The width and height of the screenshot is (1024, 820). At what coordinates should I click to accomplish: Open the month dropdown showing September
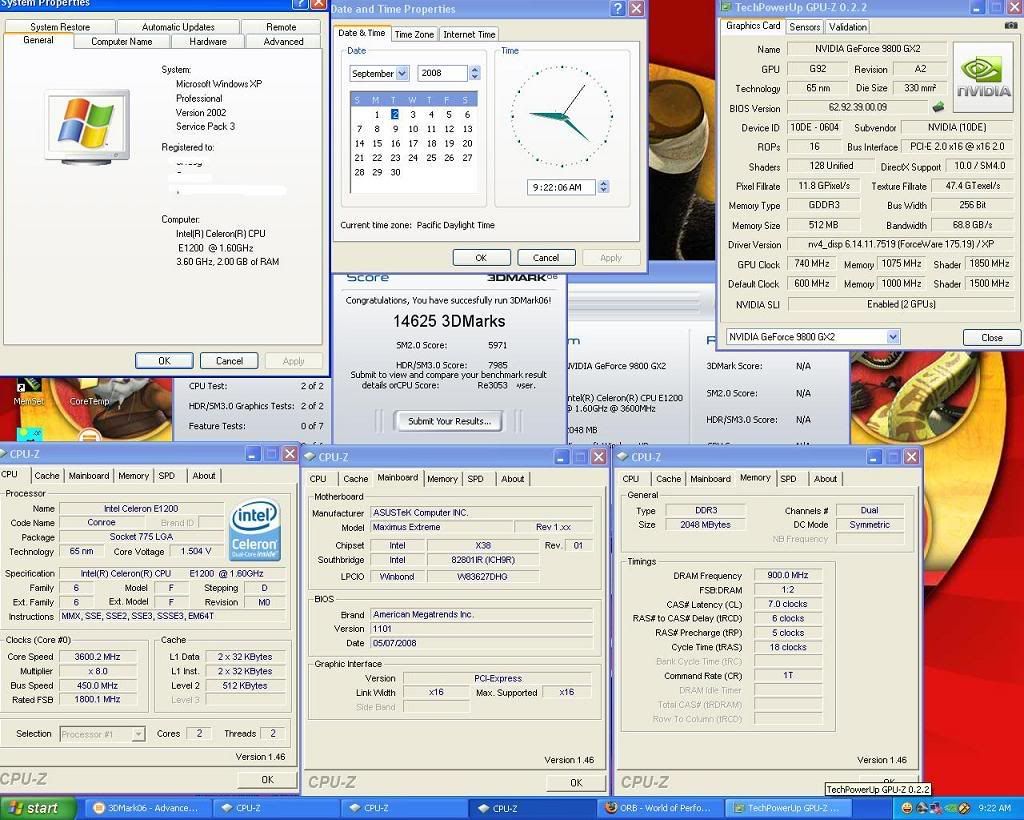pos(402,74)
